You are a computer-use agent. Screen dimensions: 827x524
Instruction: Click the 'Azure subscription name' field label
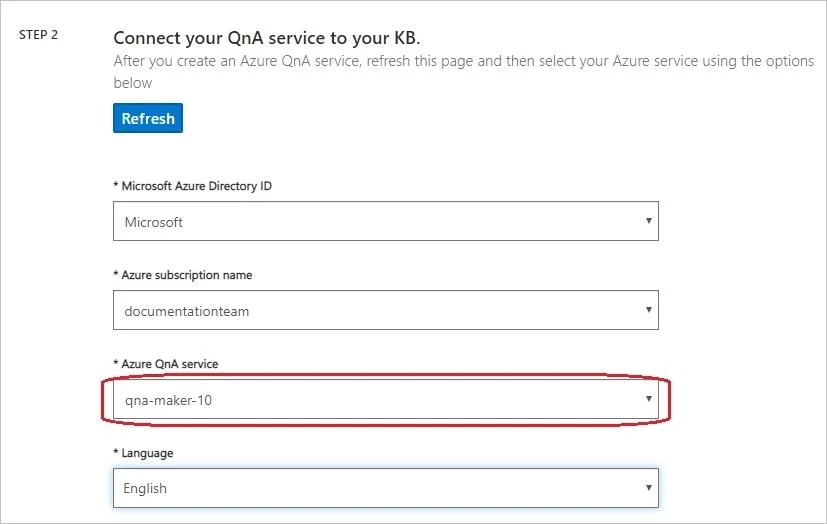pyautogui.click(x=182, y=275)
